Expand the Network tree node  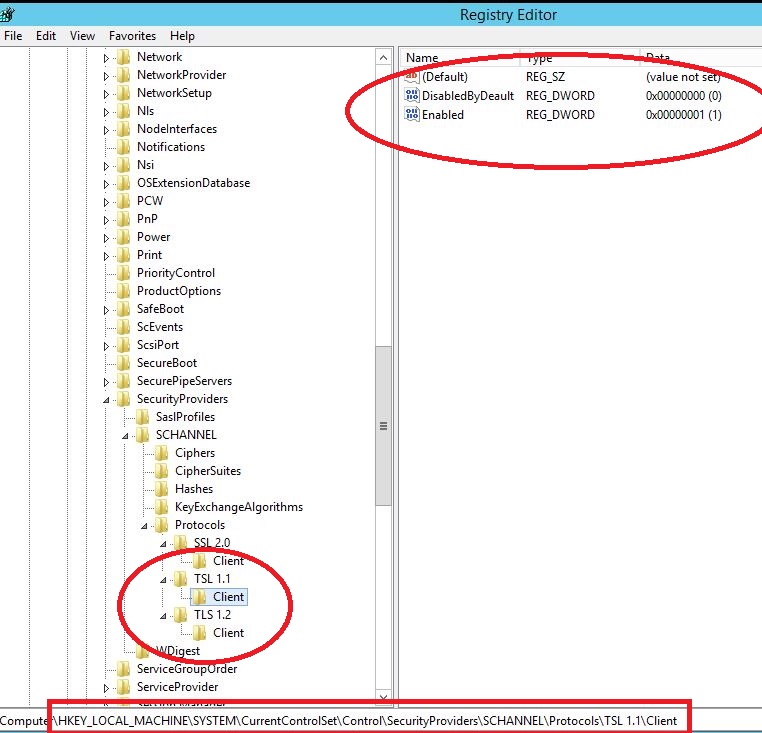pos(107,58)
